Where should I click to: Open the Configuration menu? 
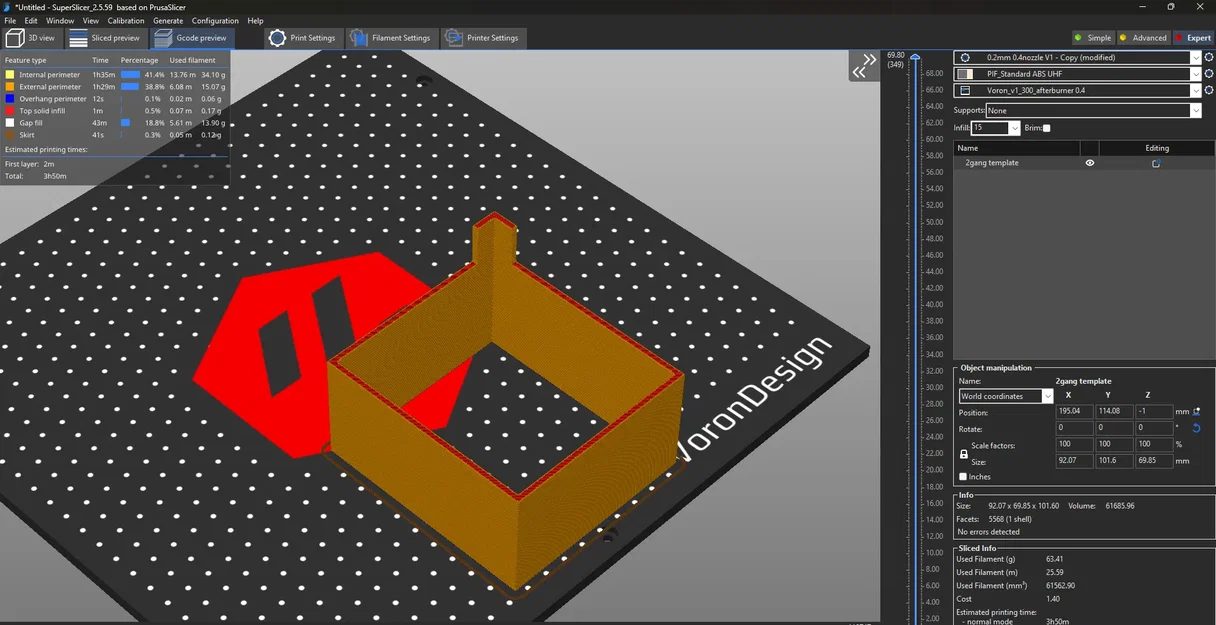215,20
